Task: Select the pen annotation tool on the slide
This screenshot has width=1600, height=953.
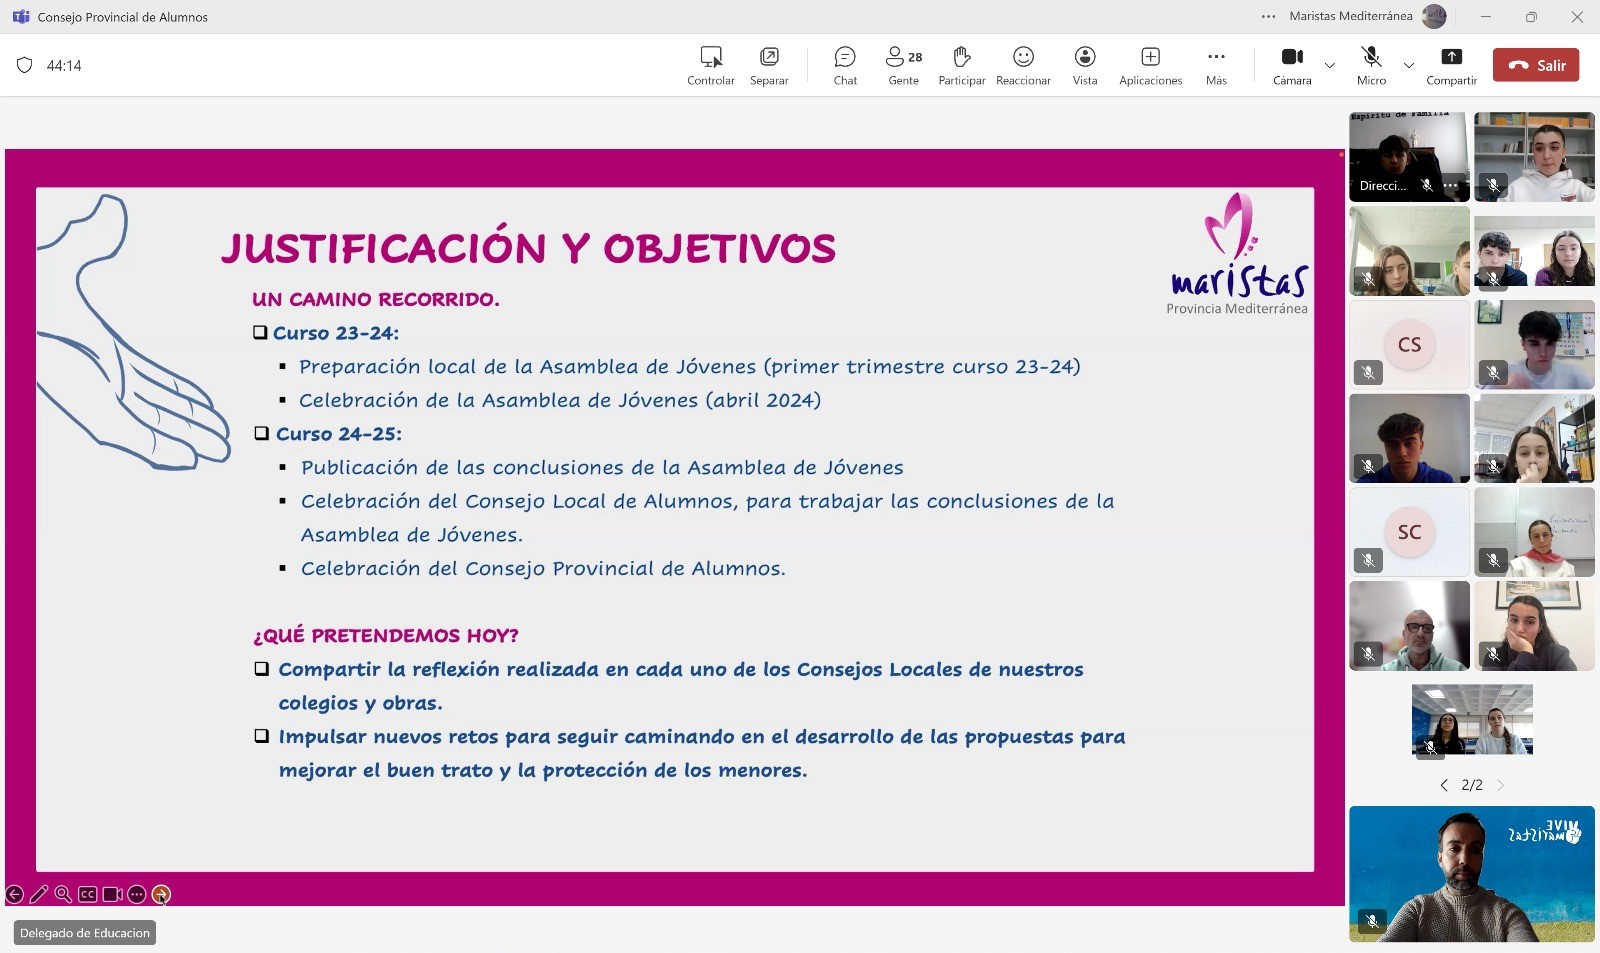Action: click(39, 894)
